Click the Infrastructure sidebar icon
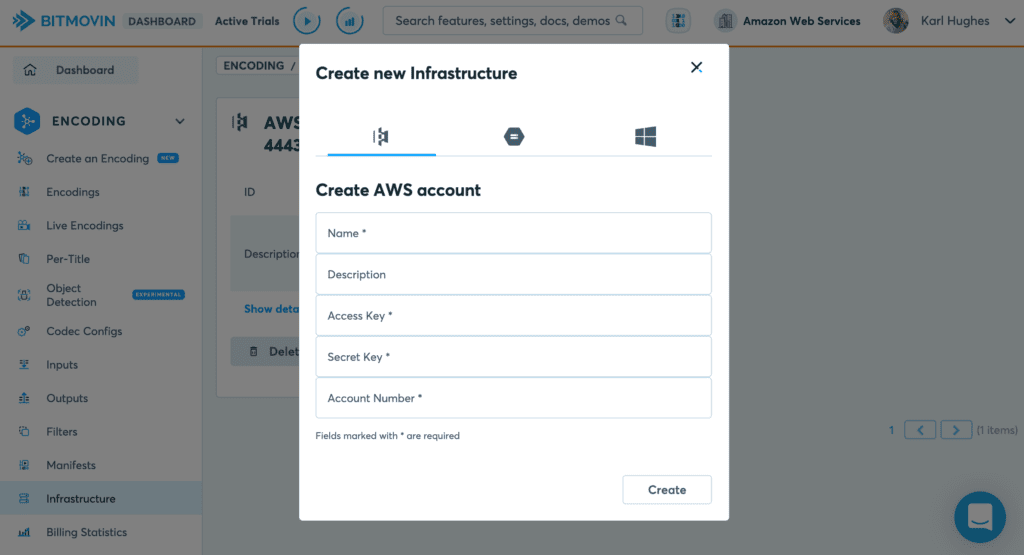 point(24,498)
